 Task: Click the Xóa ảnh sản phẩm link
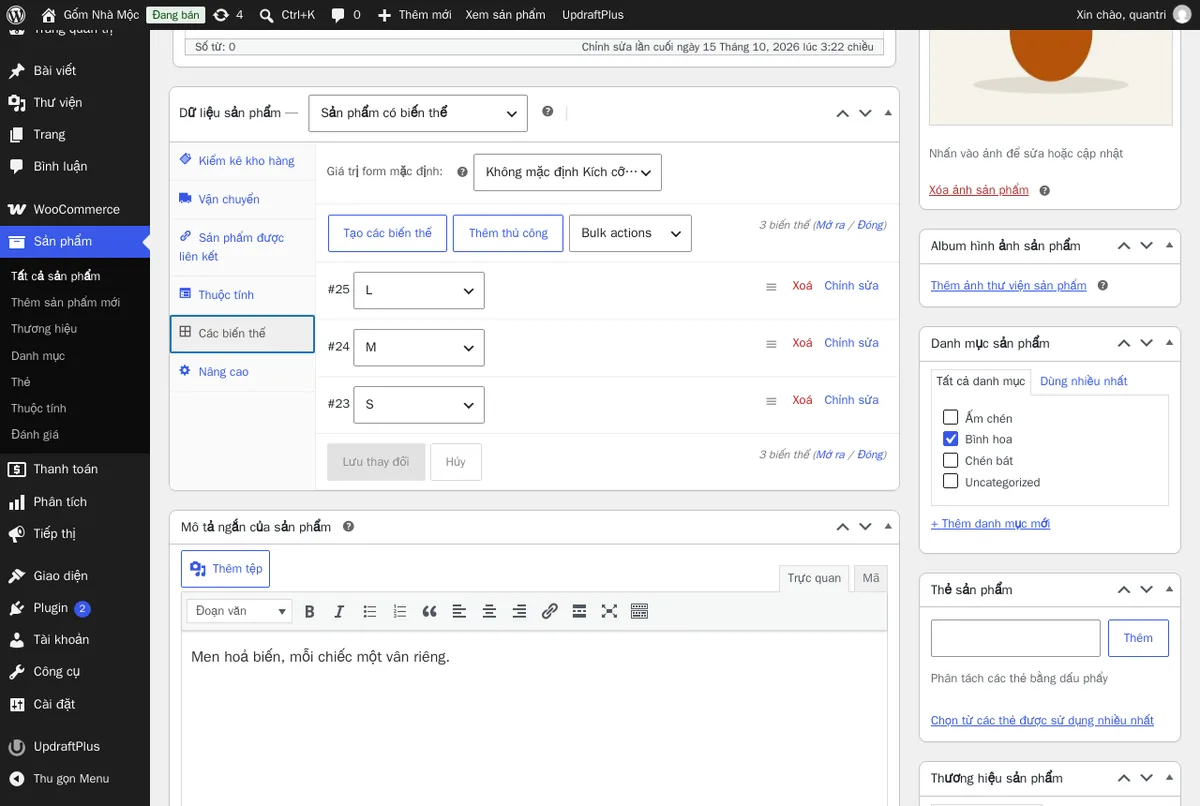pos(979,190)
